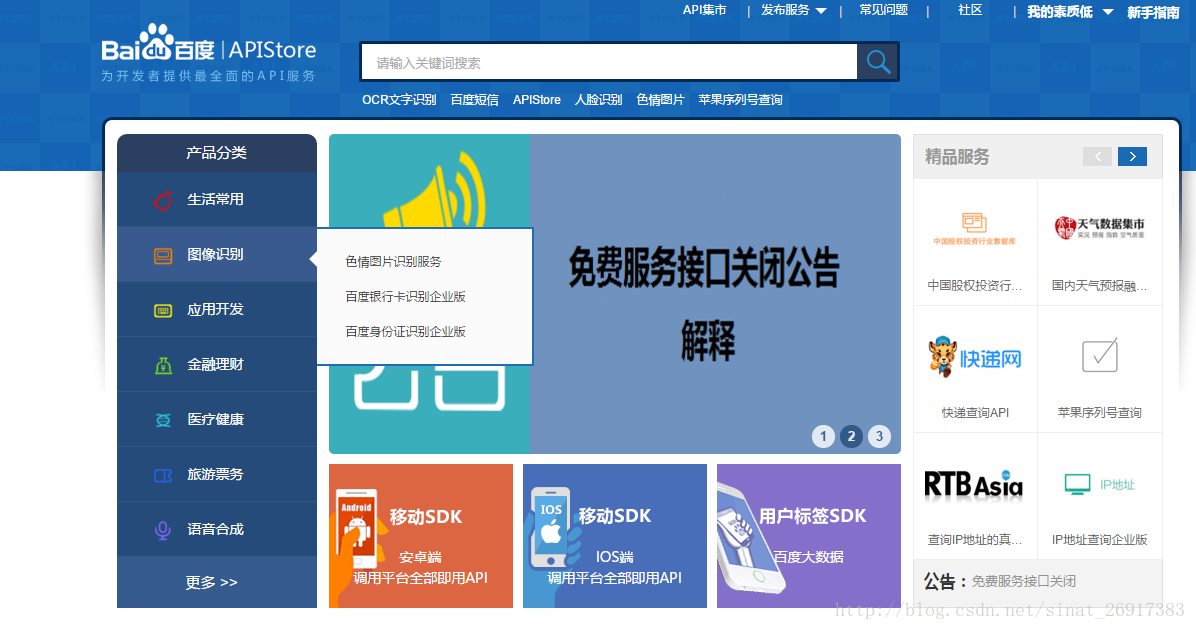Go to next featured services page

(x=1133, y=156)
